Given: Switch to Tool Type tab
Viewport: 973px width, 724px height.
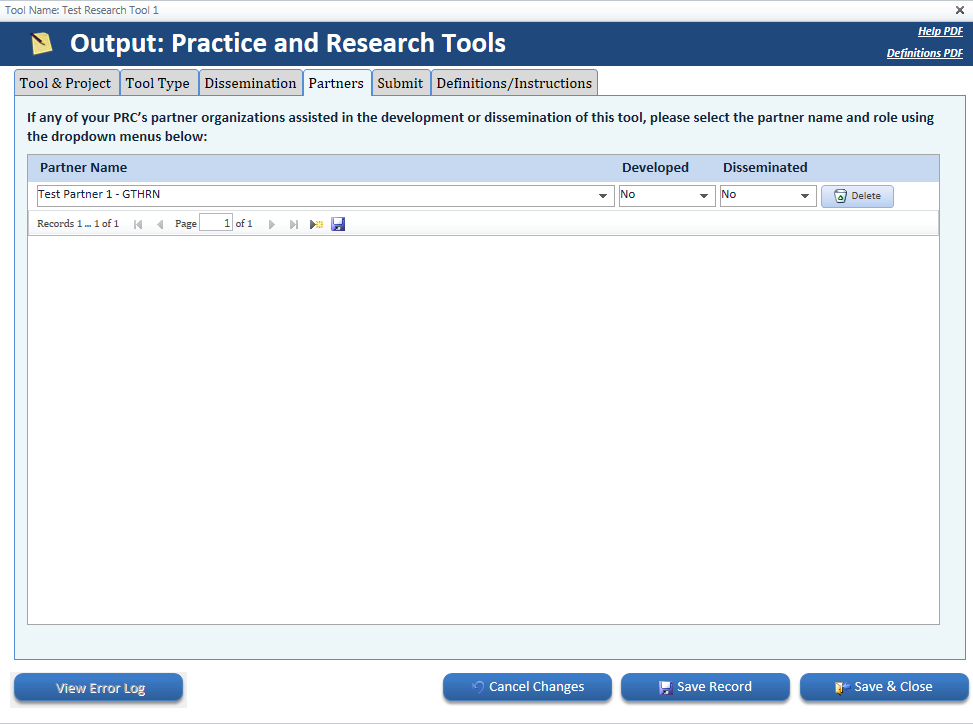Looking at the screenshot, I should (x=158, y=83).
